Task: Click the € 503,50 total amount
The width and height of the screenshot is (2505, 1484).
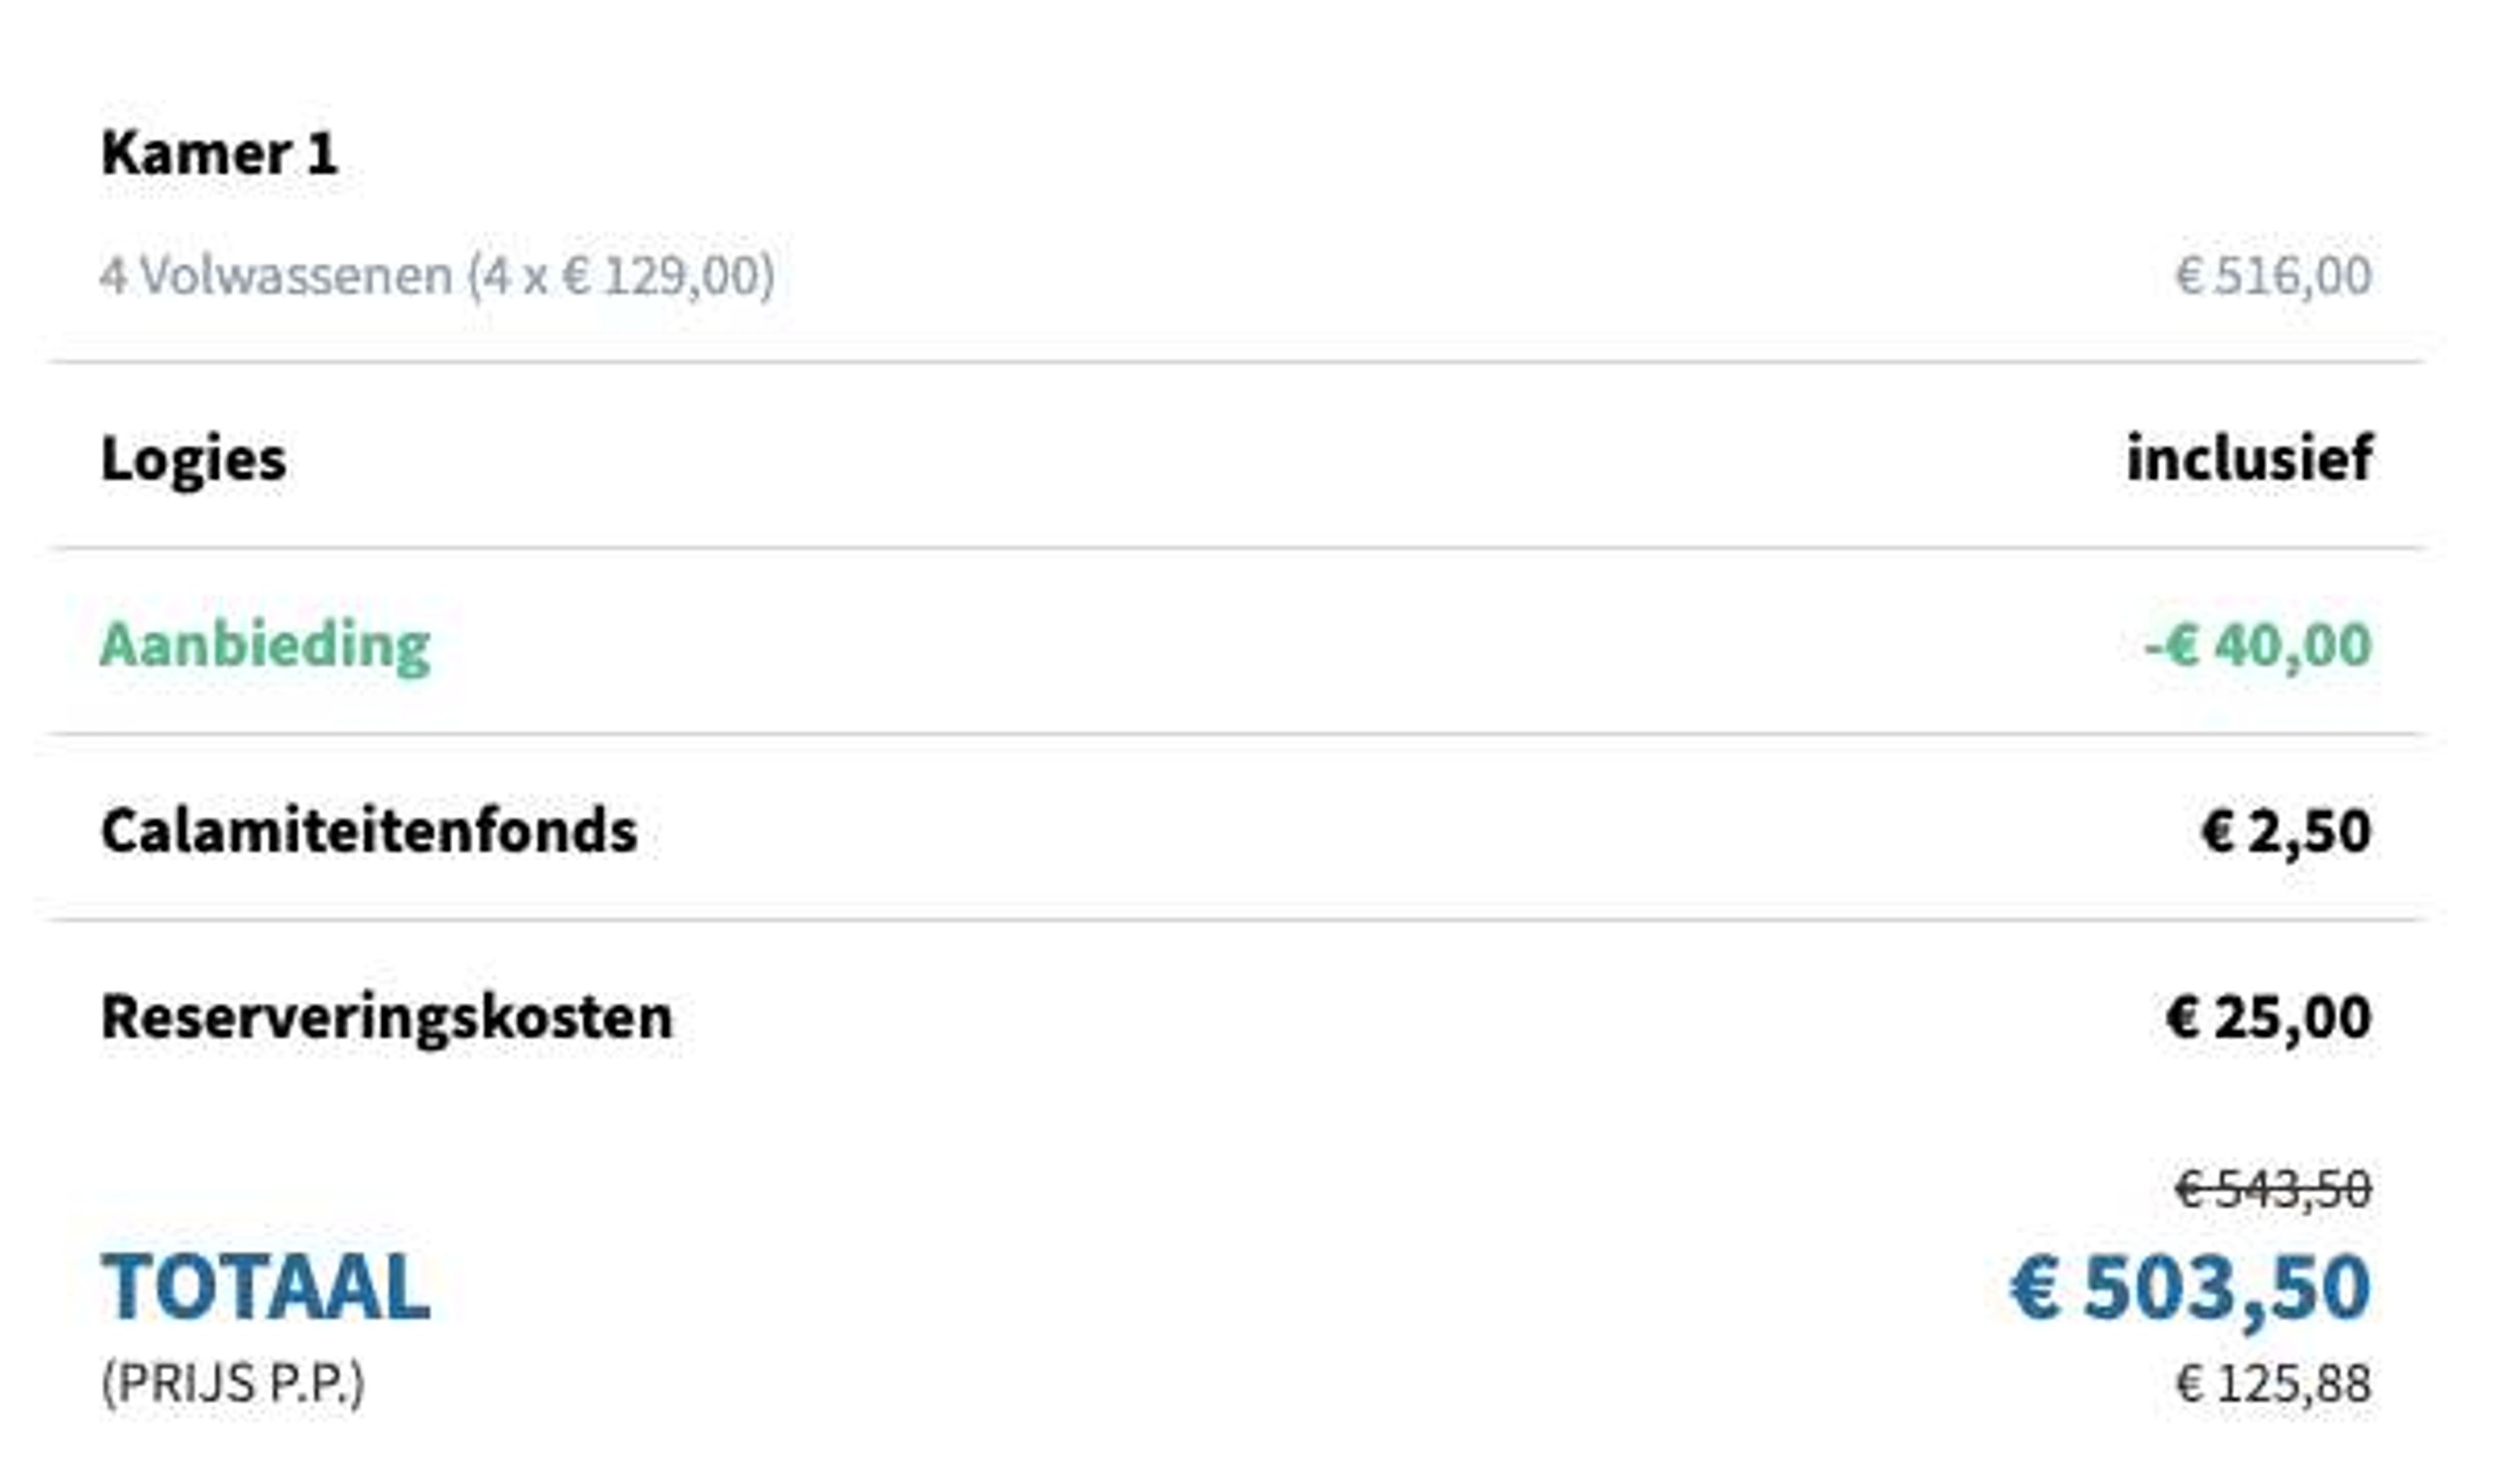Action: (2190, 1288)
